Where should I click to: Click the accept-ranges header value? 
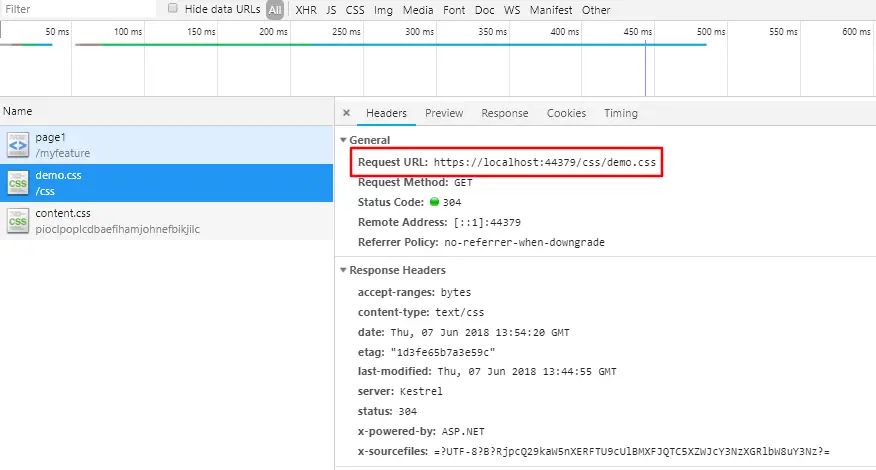pyautogui.click(x=456, y=292)
